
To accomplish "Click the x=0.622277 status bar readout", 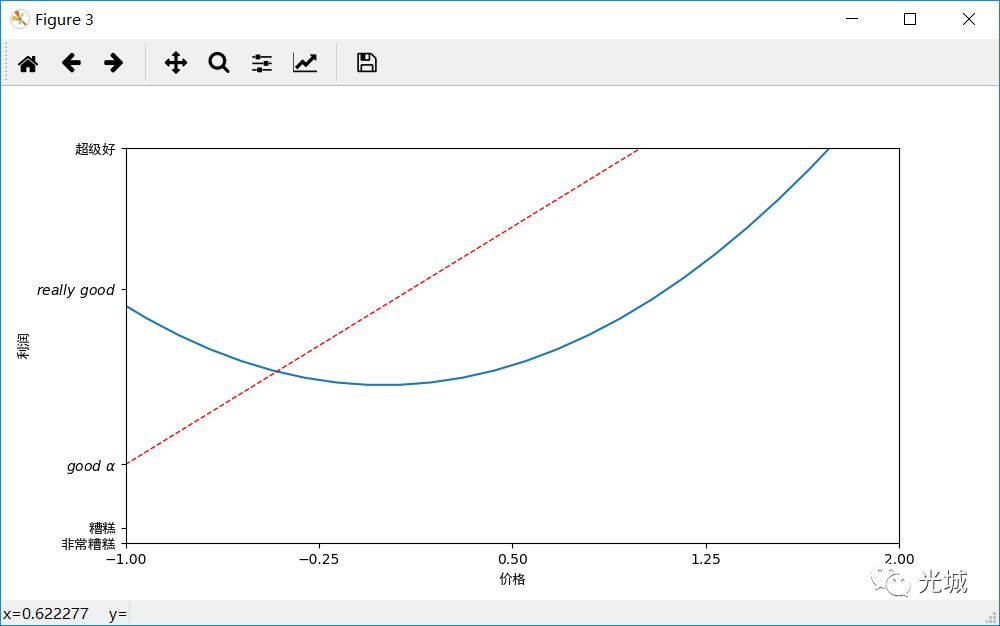I will (x=45, y=614).
